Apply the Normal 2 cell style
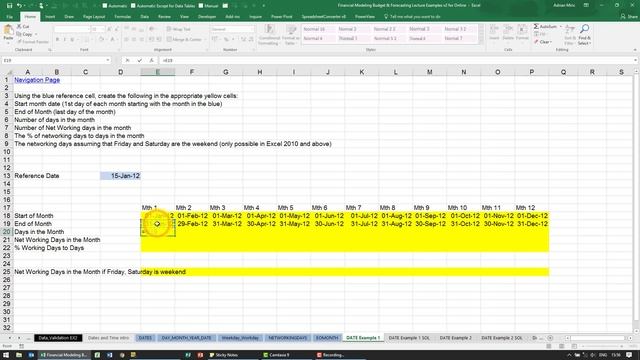Image resolution: width=640 pixels, height=360 pixels. pos(348,29)
